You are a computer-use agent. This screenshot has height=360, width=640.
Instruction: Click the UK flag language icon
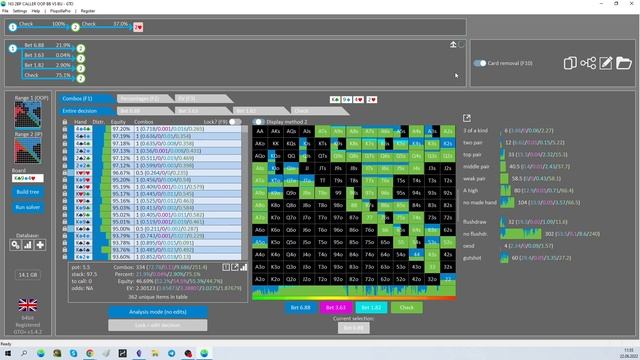point(28,305)
